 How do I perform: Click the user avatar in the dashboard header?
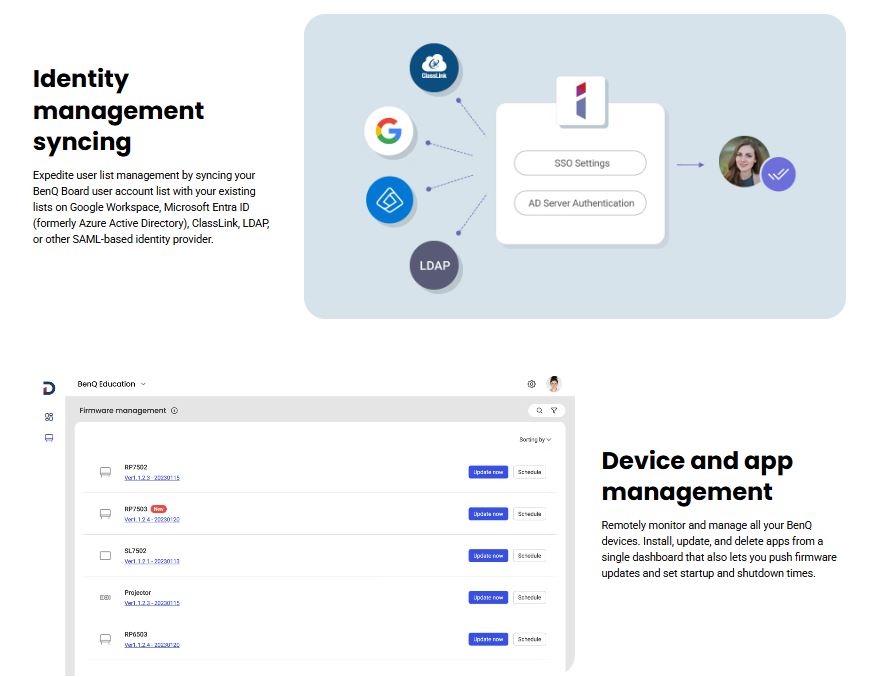(554, 384)
